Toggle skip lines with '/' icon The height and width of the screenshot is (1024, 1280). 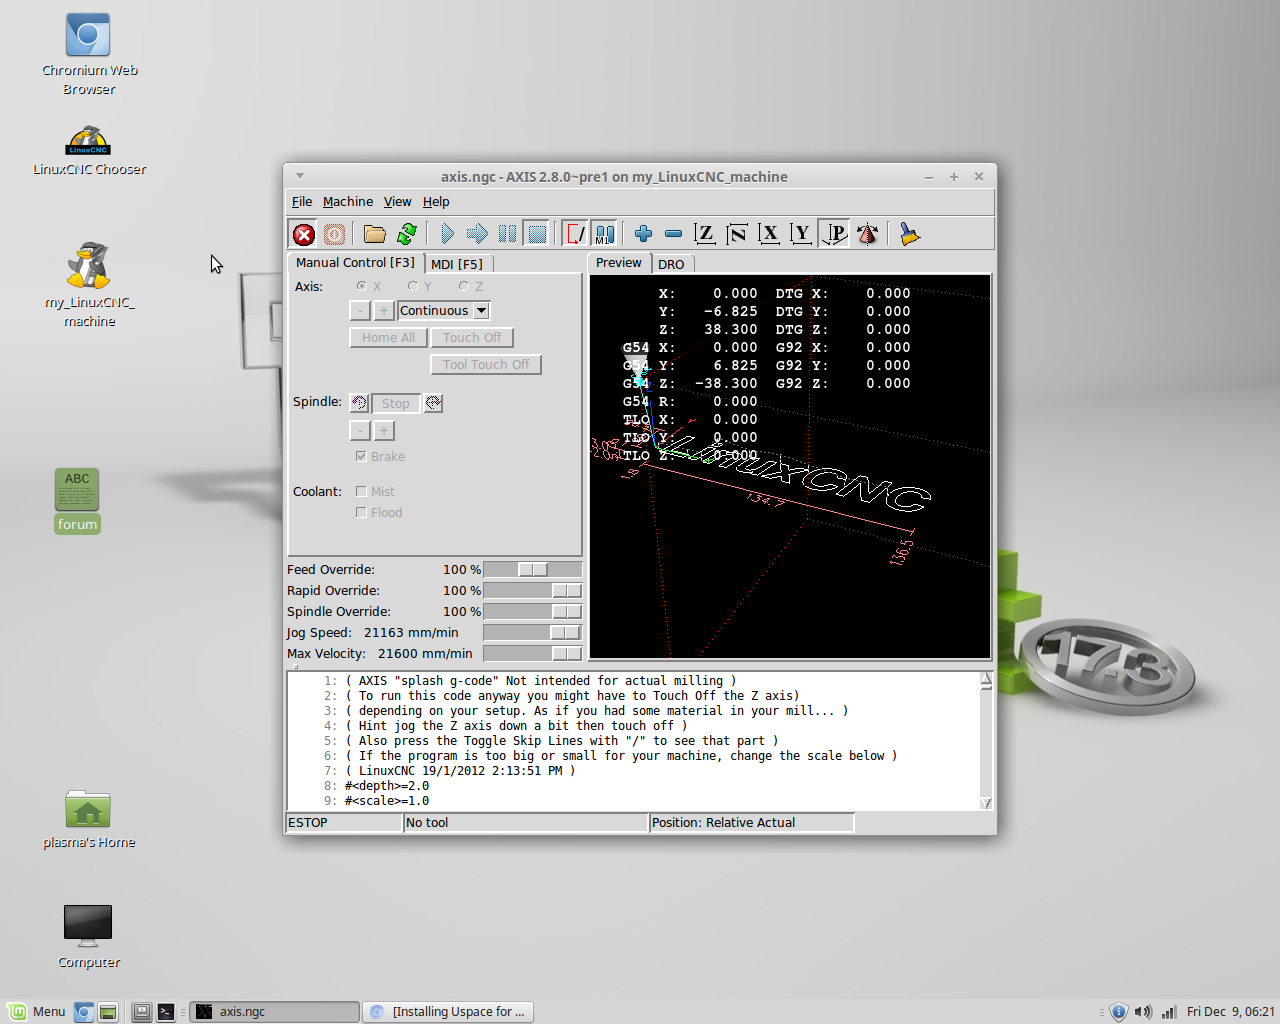574,233
